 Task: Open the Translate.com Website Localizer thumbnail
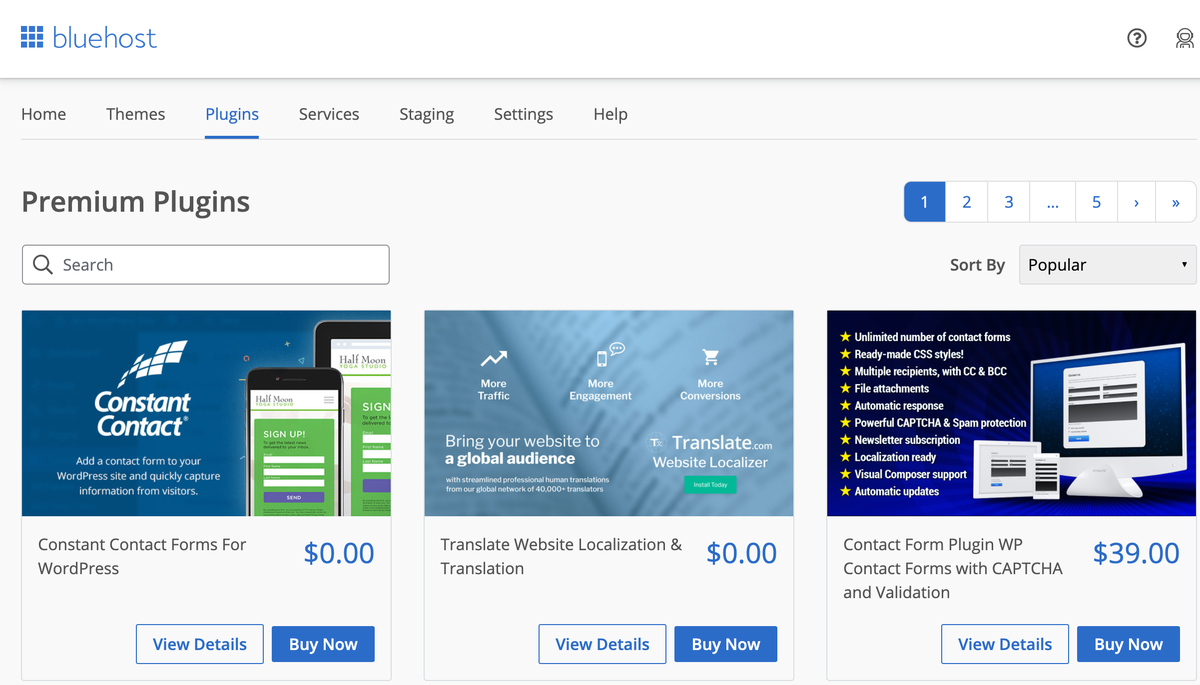pos(609,413)
